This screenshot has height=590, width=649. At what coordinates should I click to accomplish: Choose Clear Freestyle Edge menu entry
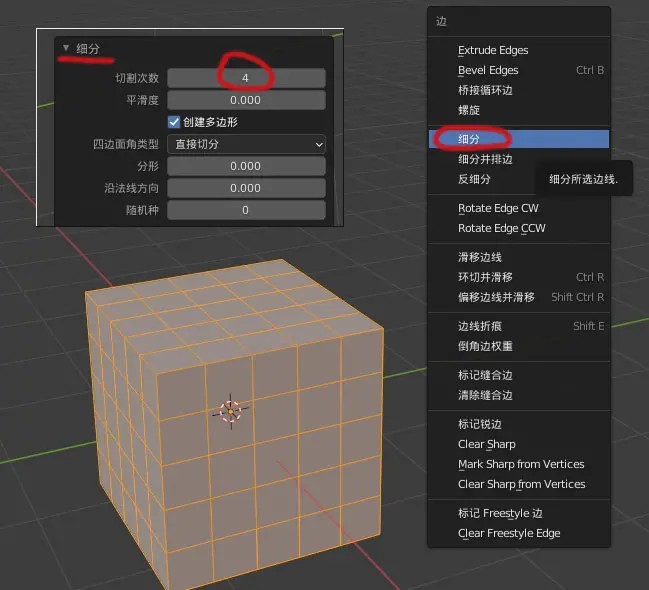(519, 533)
